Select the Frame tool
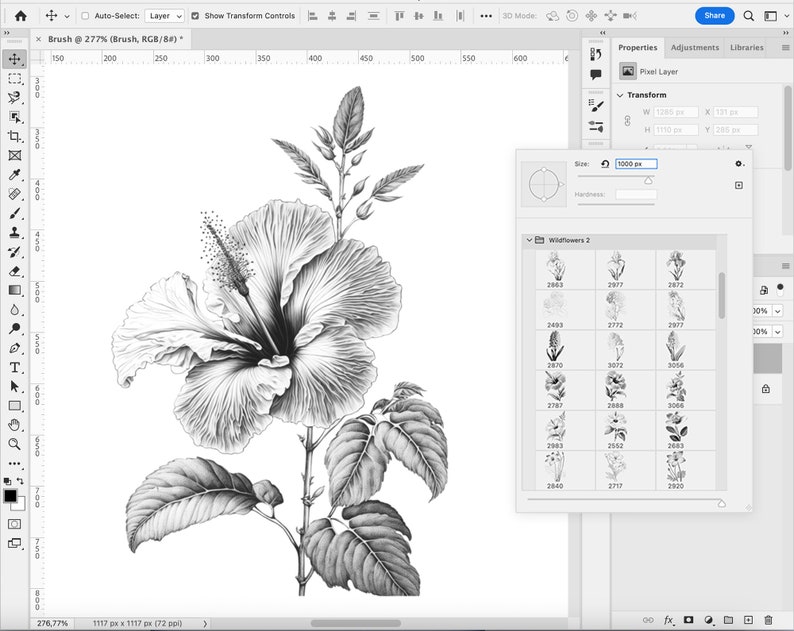 pos(14,155)
